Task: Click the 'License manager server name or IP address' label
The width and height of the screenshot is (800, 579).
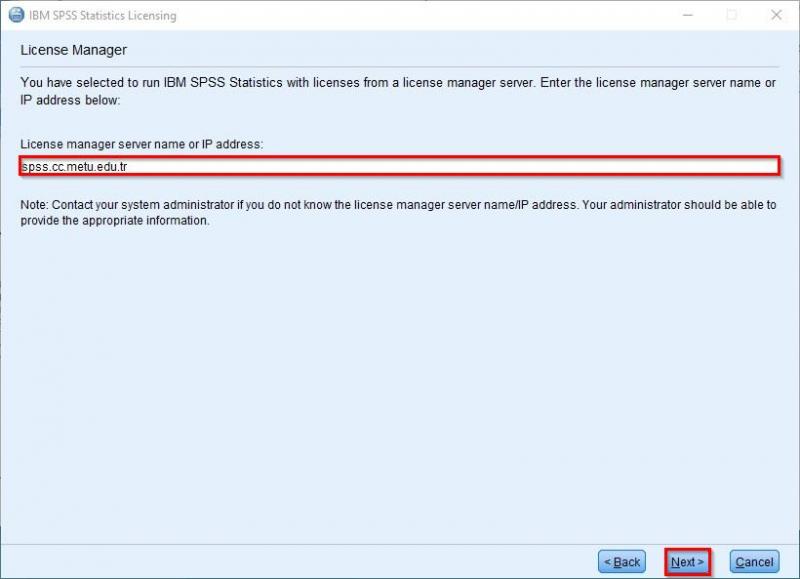Action: point(141,145)
